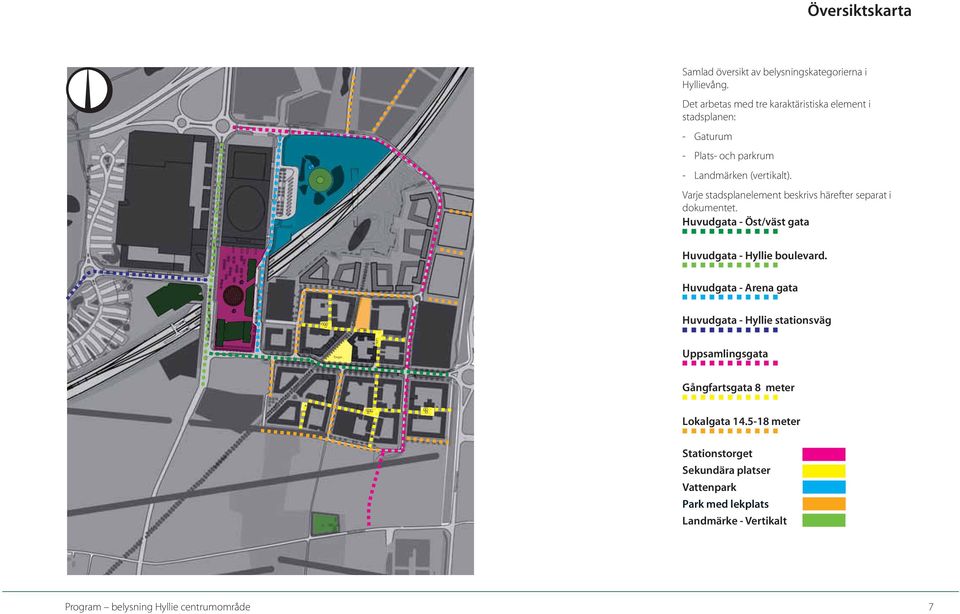This screenshot has width=960, height=614.
Task: Click the 'Huvudgata - Arena gata' legend label
Action: pyautogui.click(x=740, y=288)
